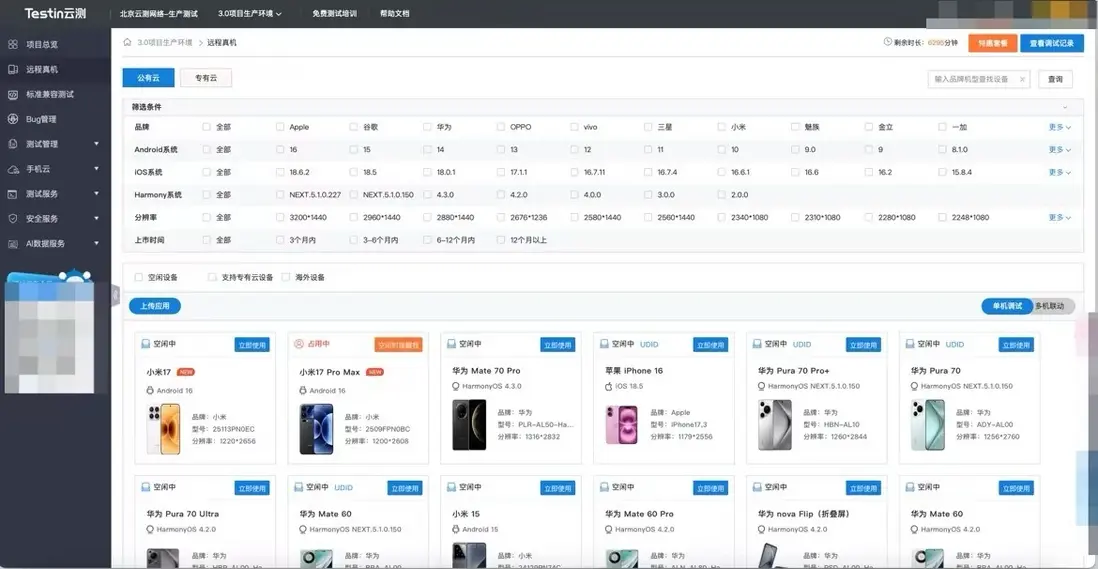The image size is (1098, 569).
Task: Click occupied status icon on 小米17 Pro Max
Action: click(299, 344)
